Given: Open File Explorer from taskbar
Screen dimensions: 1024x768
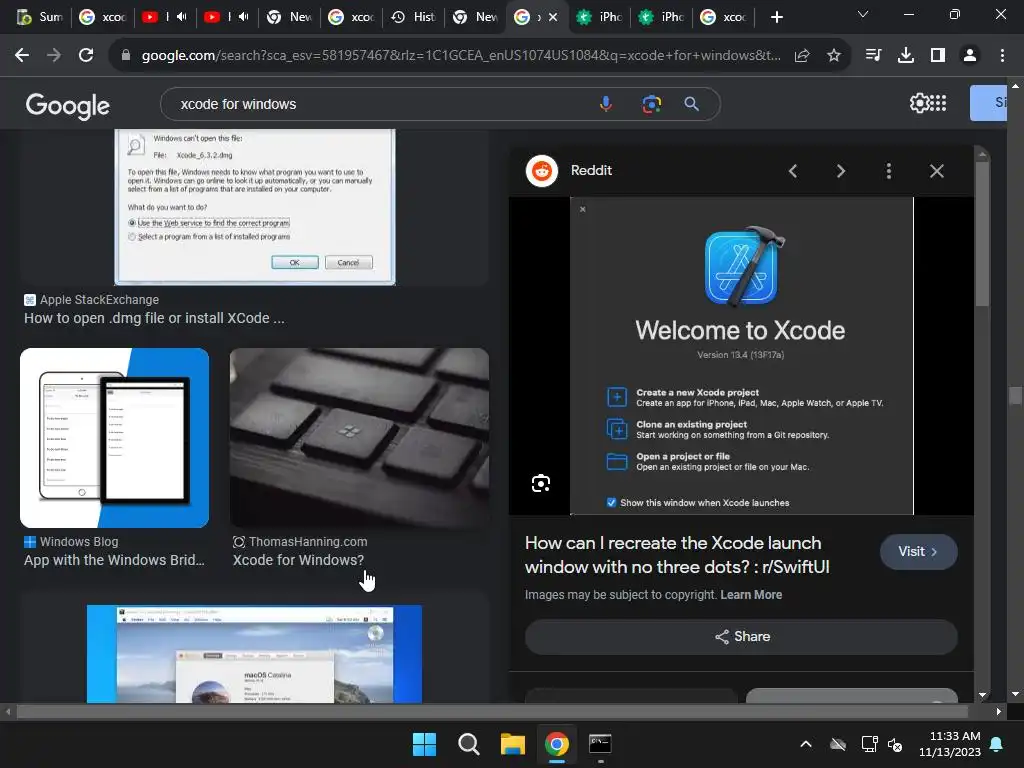Looking at the screenshot, I should pyautogui.click(x=513, y=744).
